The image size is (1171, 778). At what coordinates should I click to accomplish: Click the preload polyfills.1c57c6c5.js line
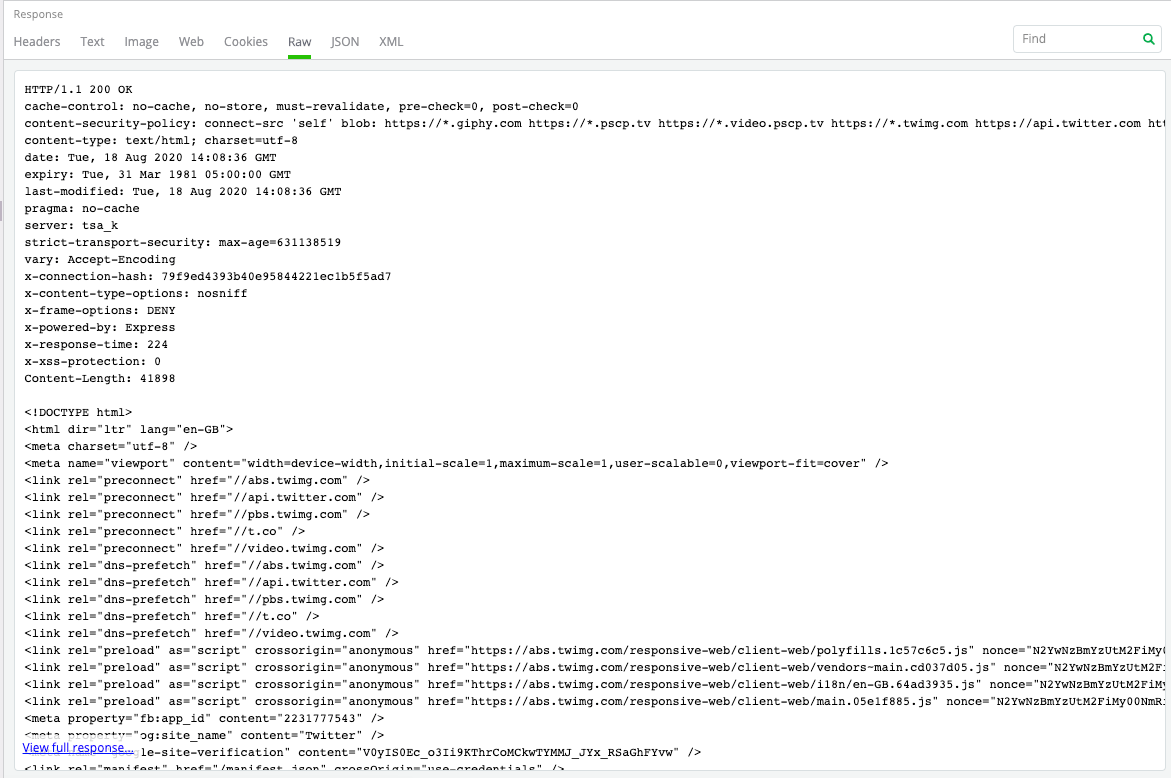pyautogui.click(x=594, y=650)
